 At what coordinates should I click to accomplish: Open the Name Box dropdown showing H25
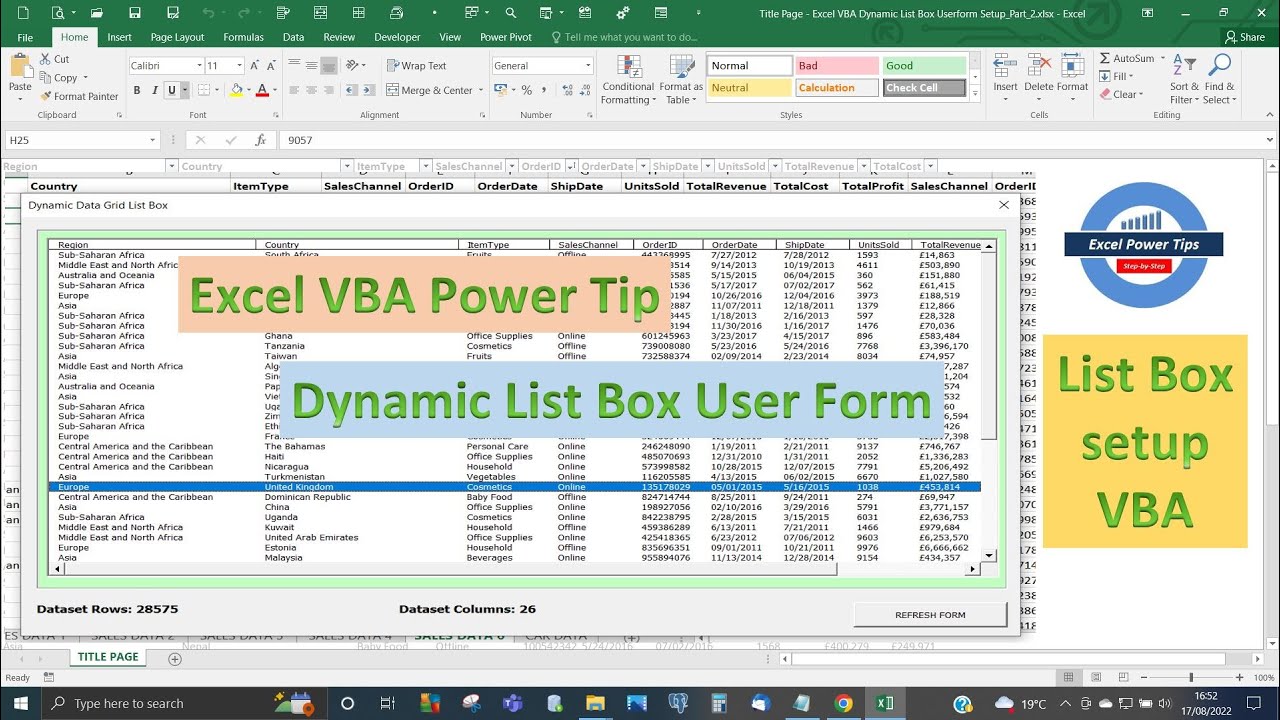point(153,141)
